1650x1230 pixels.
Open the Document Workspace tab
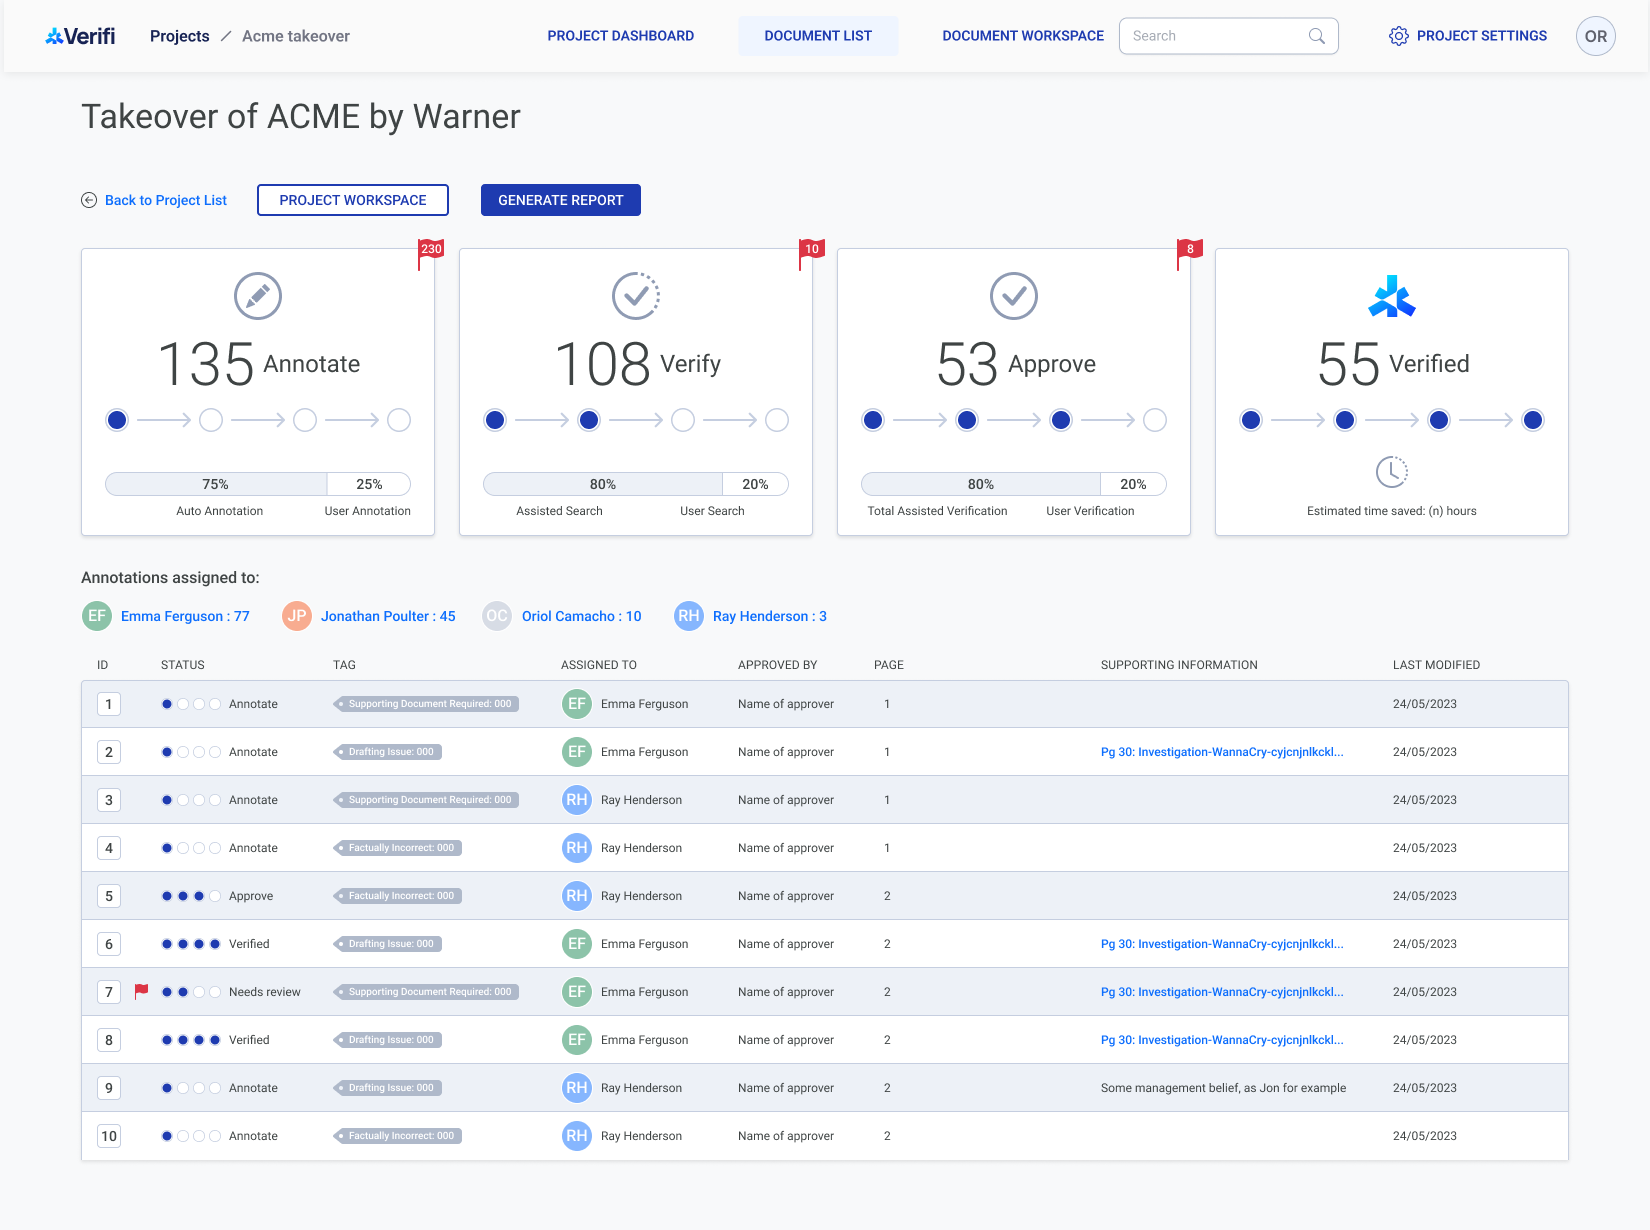pos(1023,36)
